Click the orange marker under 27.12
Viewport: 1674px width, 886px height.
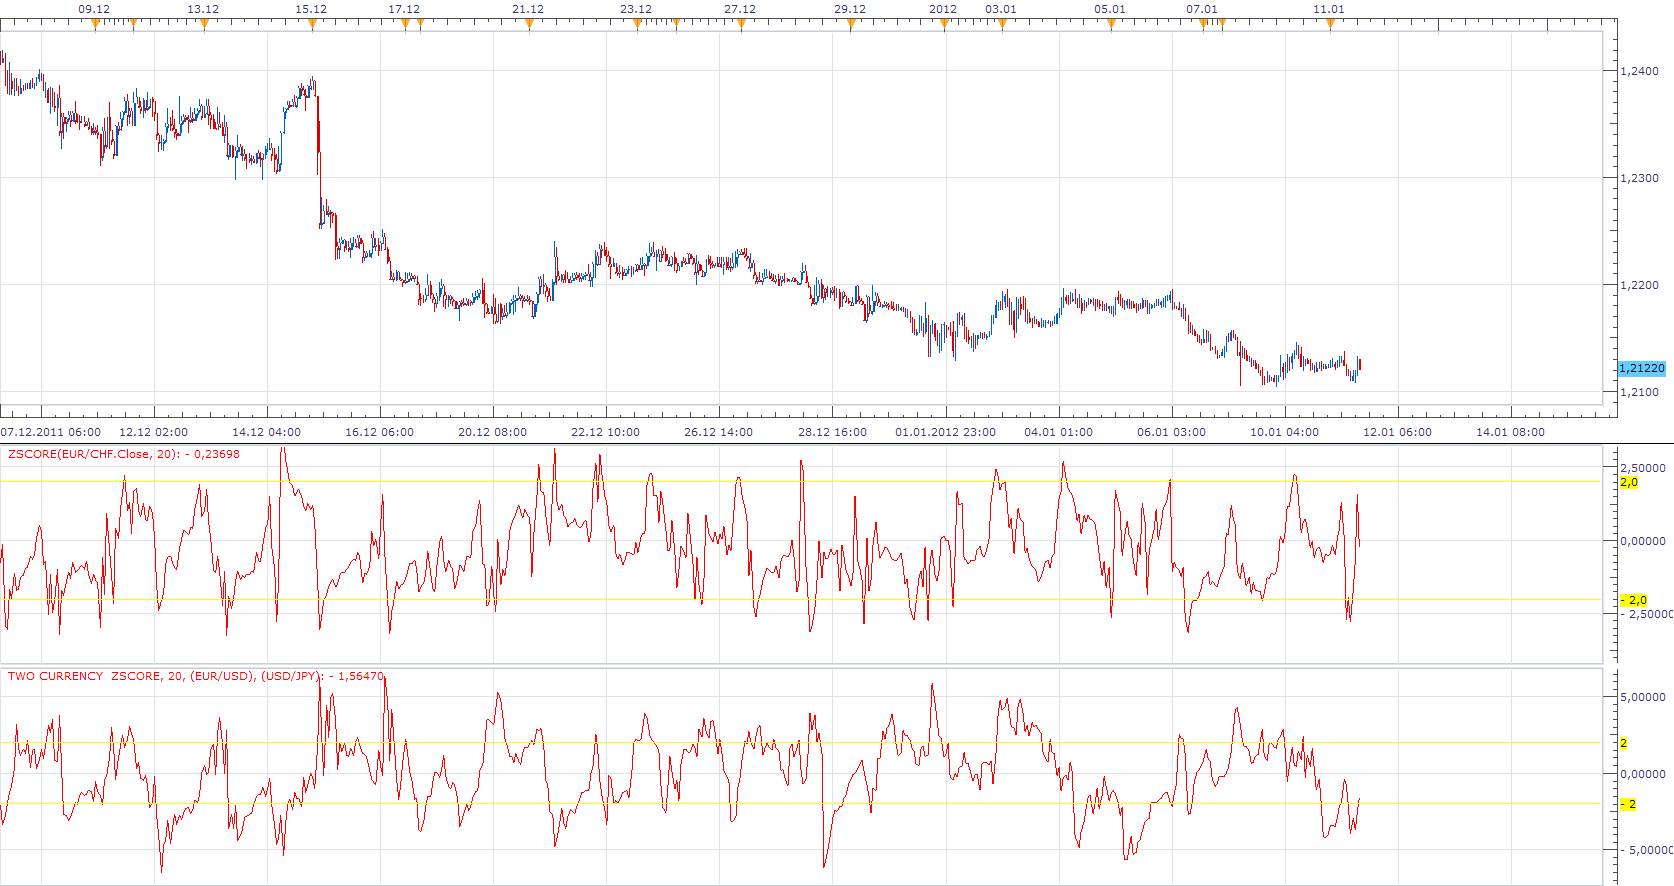[741, 24]
